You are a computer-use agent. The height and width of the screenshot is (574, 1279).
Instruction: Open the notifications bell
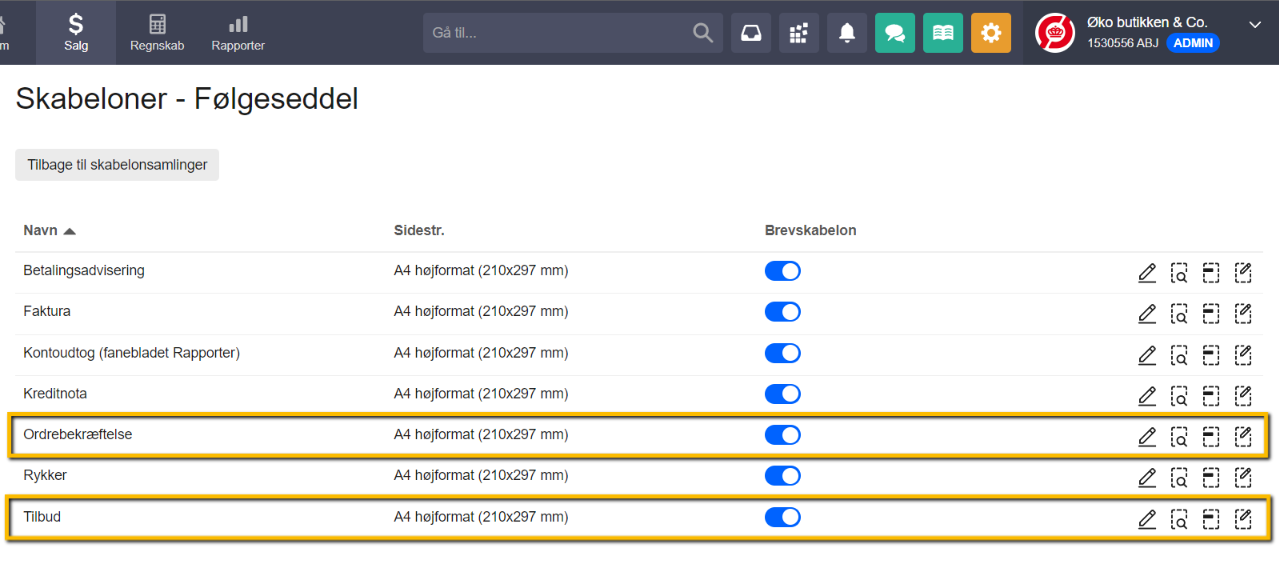(x=847, y=33)
